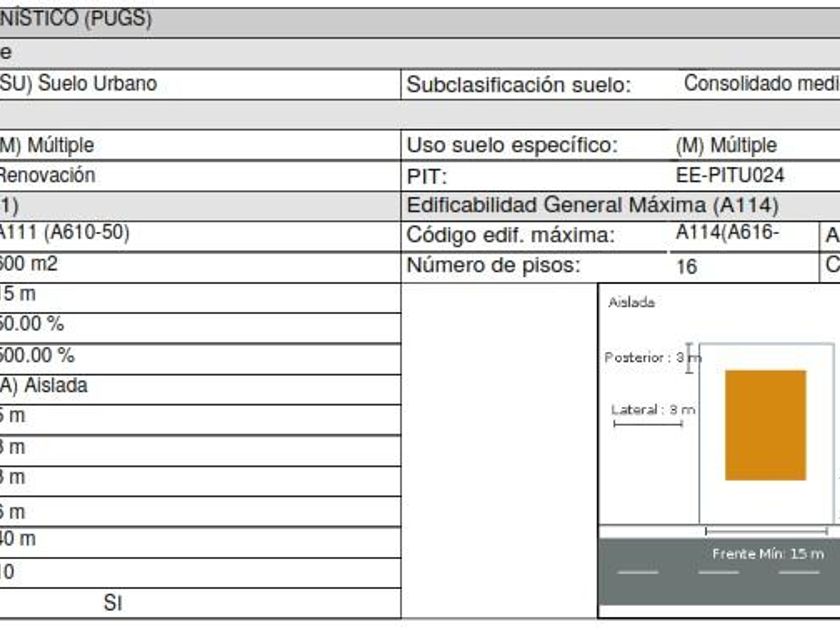Click the 'Lateral : 3 m' diagram label
The width and height of the screenshot is (840, 630).
(x=652, y=409)
